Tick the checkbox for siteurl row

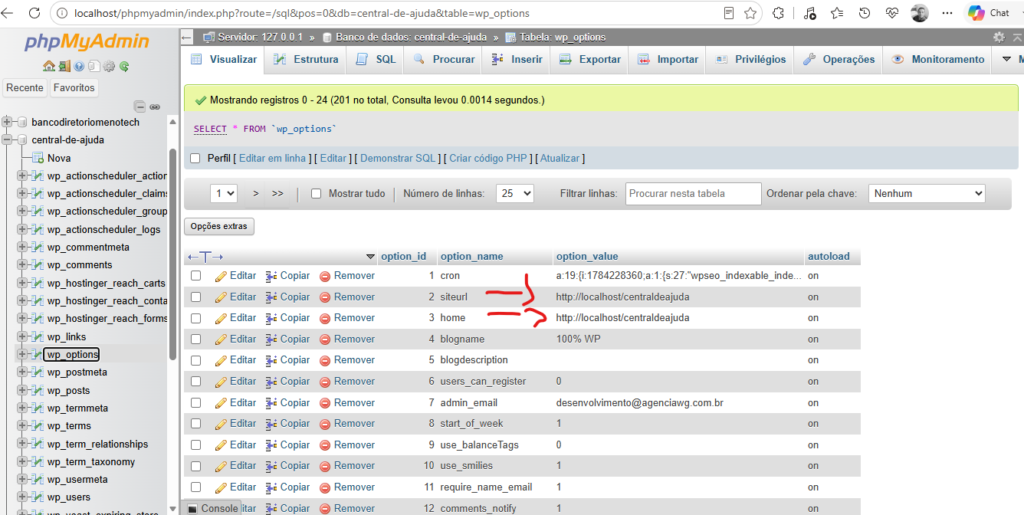195,297
